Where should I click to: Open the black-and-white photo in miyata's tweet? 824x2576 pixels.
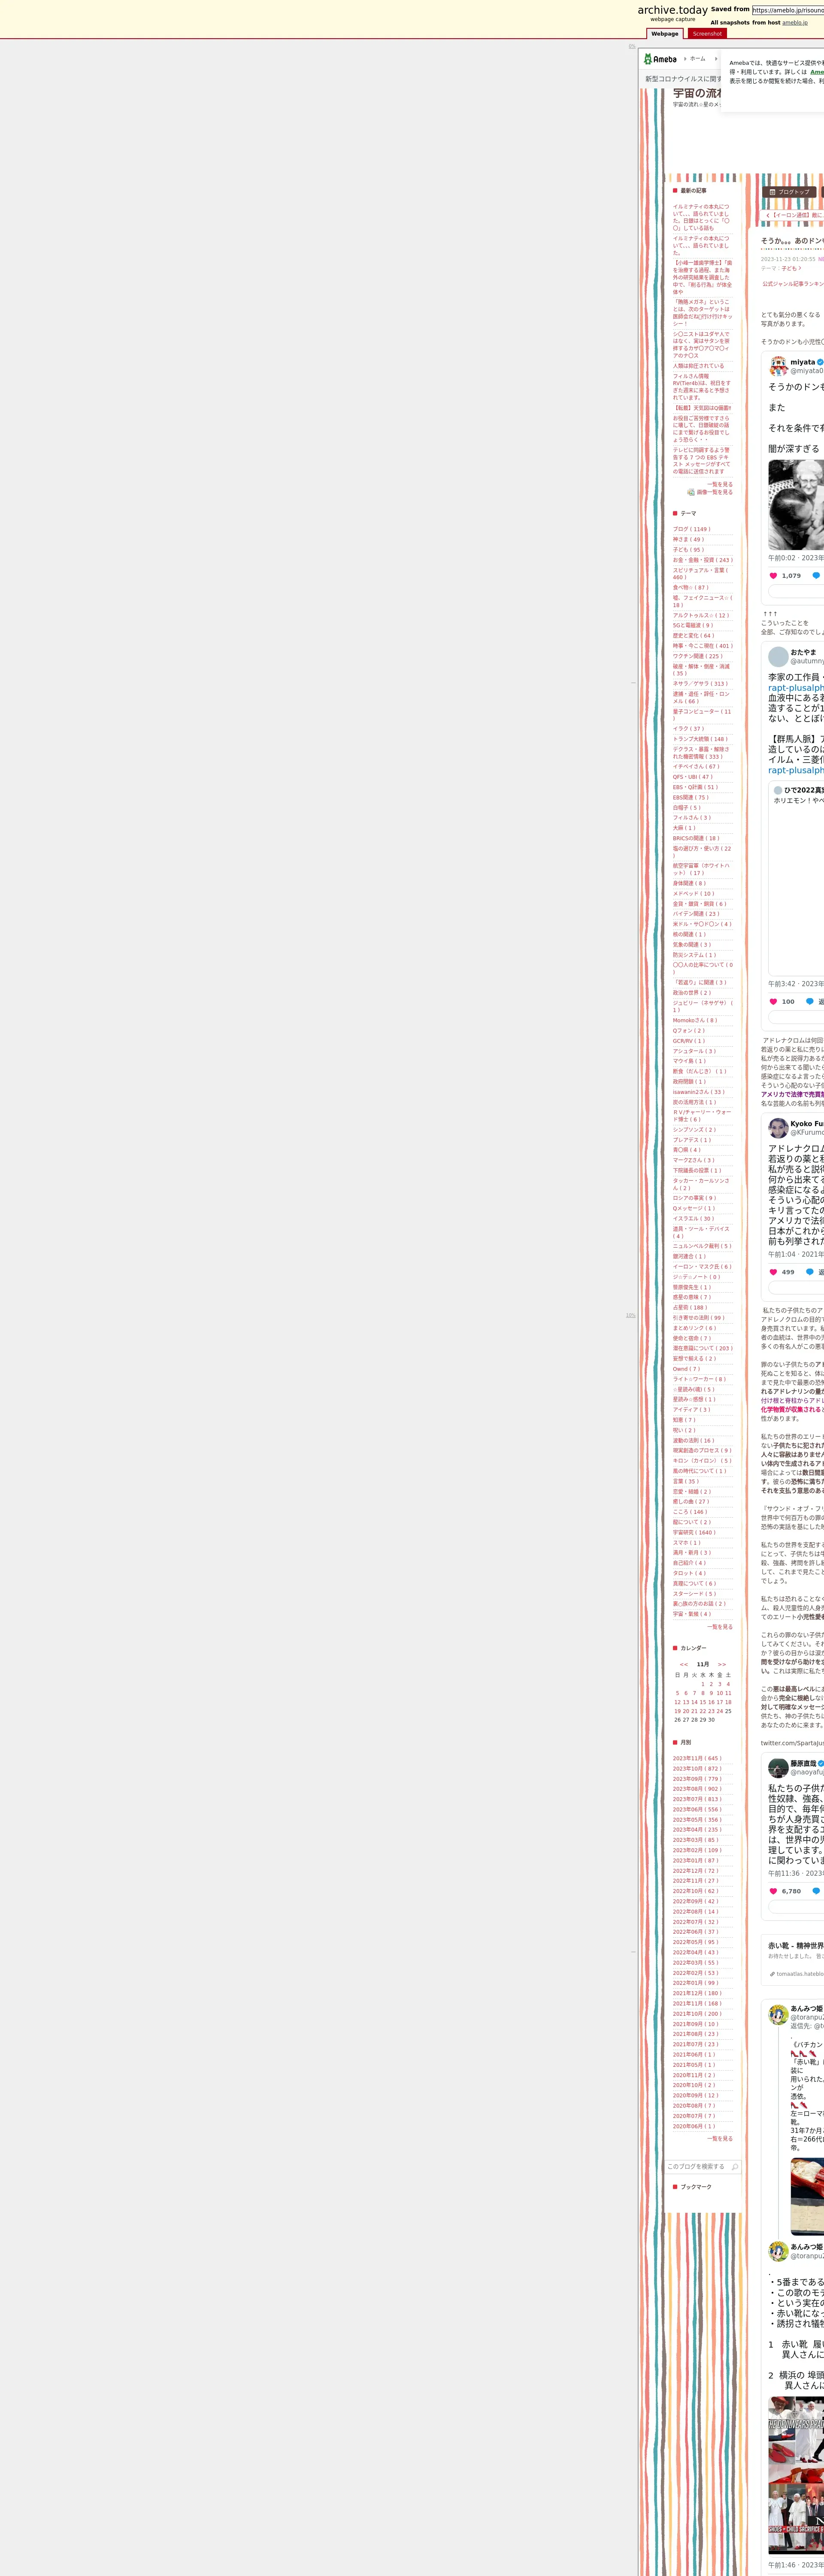[x=796, y=504]
